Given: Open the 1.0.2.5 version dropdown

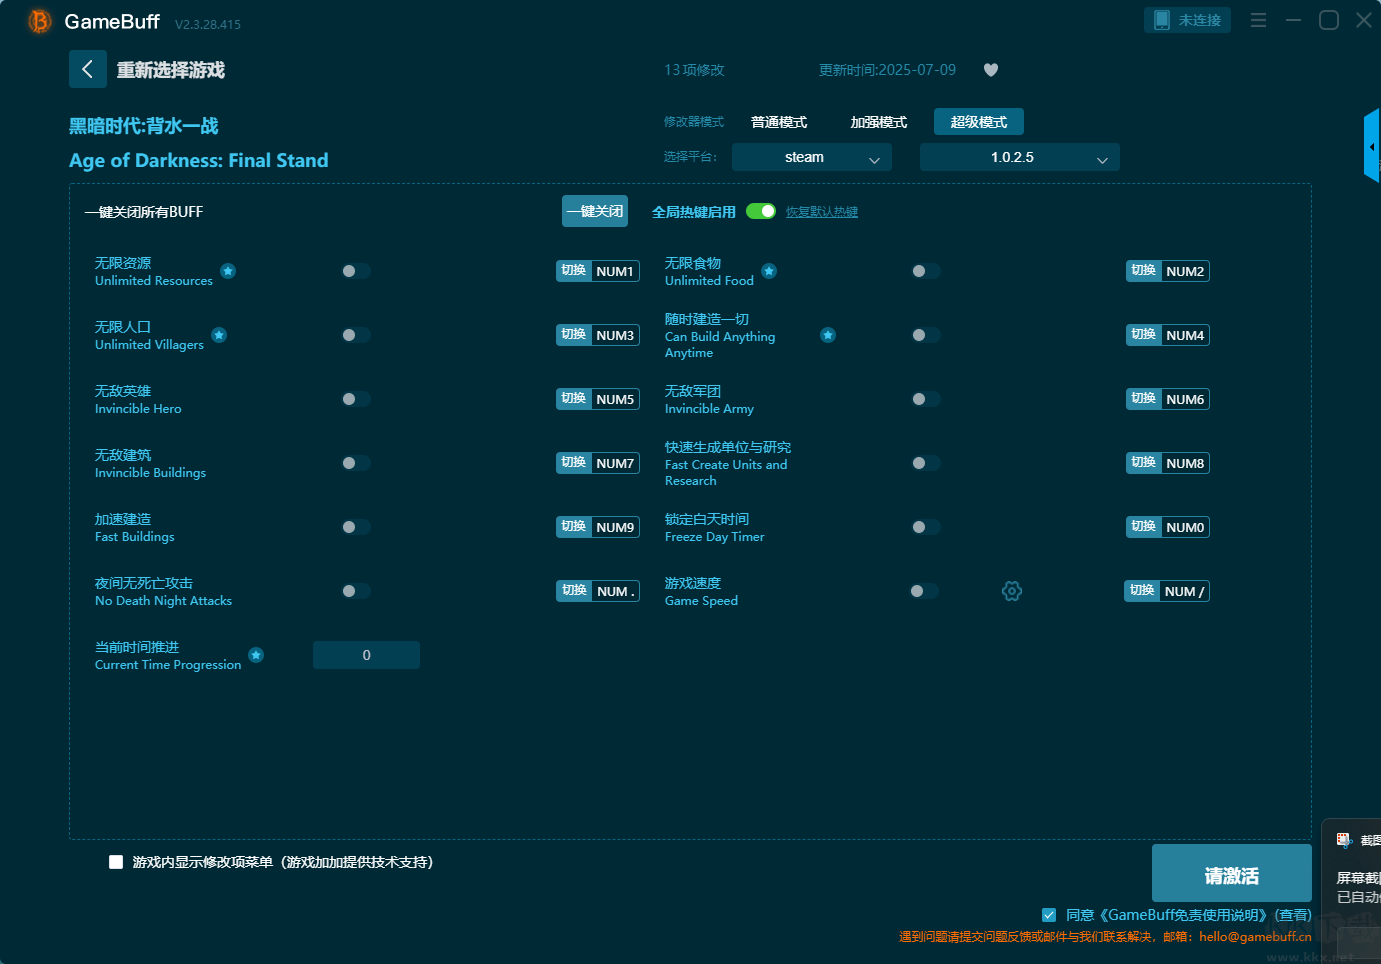Looking at the screenshot, I should point(1020,157).
